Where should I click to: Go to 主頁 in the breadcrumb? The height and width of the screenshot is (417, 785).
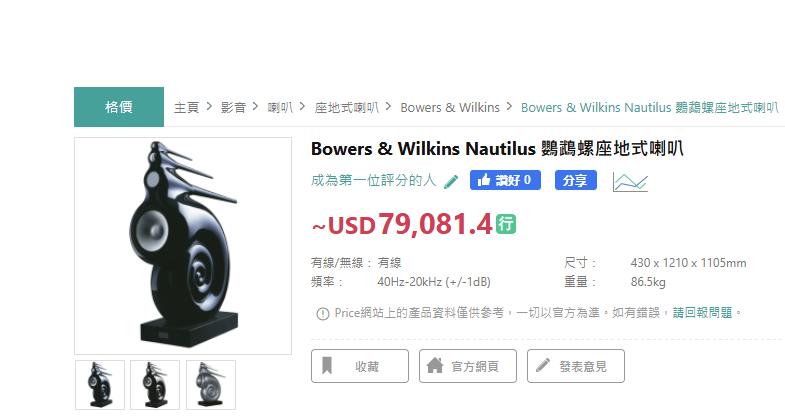click(186, 107)
